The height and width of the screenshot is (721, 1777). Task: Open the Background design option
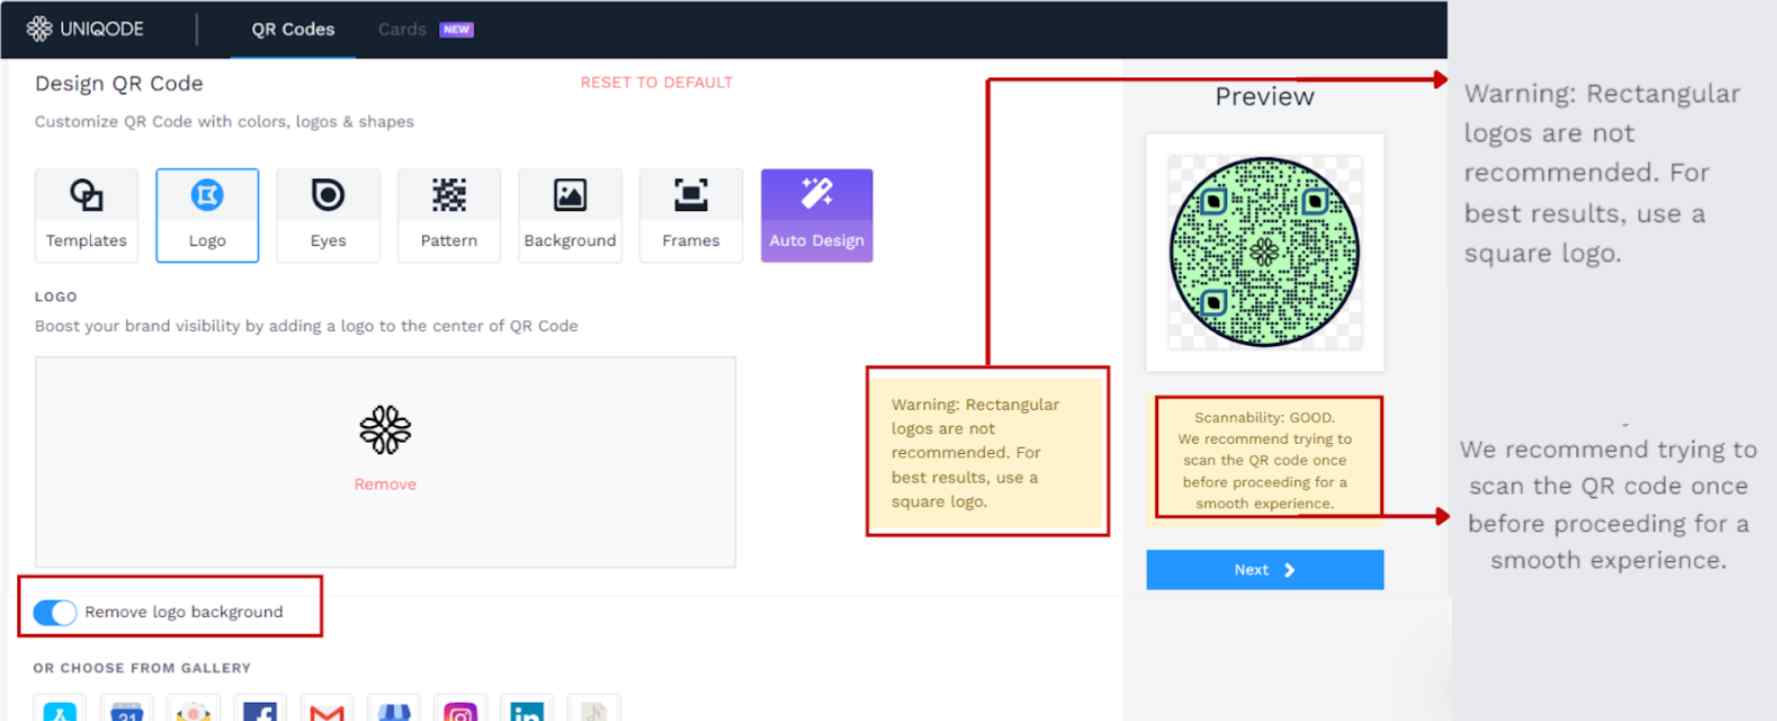[570, 215]
